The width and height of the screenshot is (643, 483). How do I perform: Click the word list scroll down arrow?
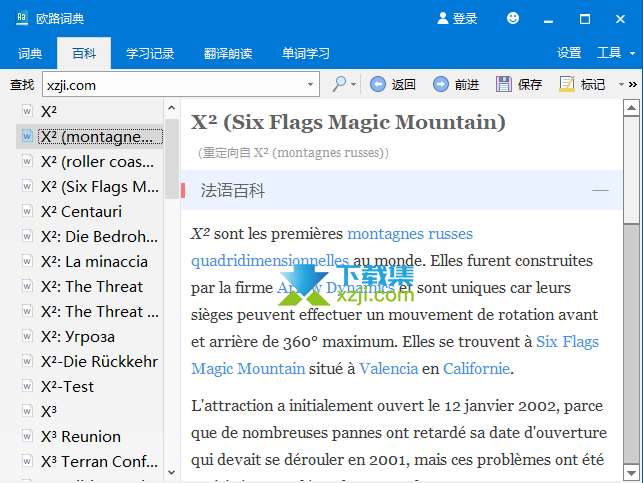172,473
